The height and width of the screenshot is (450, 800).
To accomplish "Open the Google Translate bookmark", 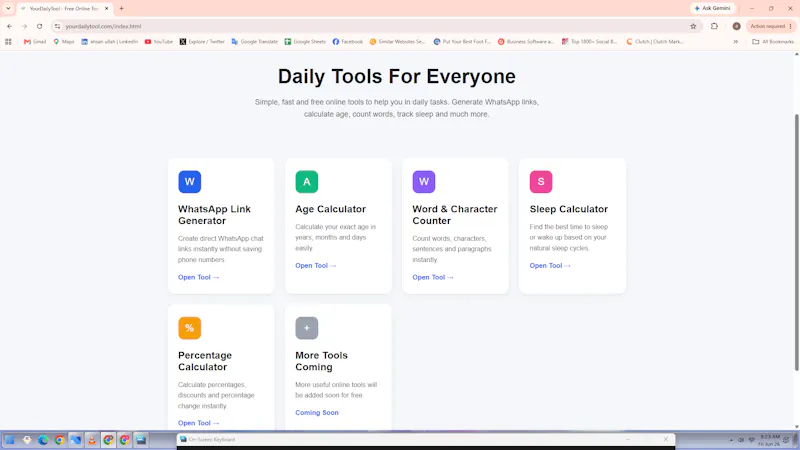I will [x=255, y=42].
